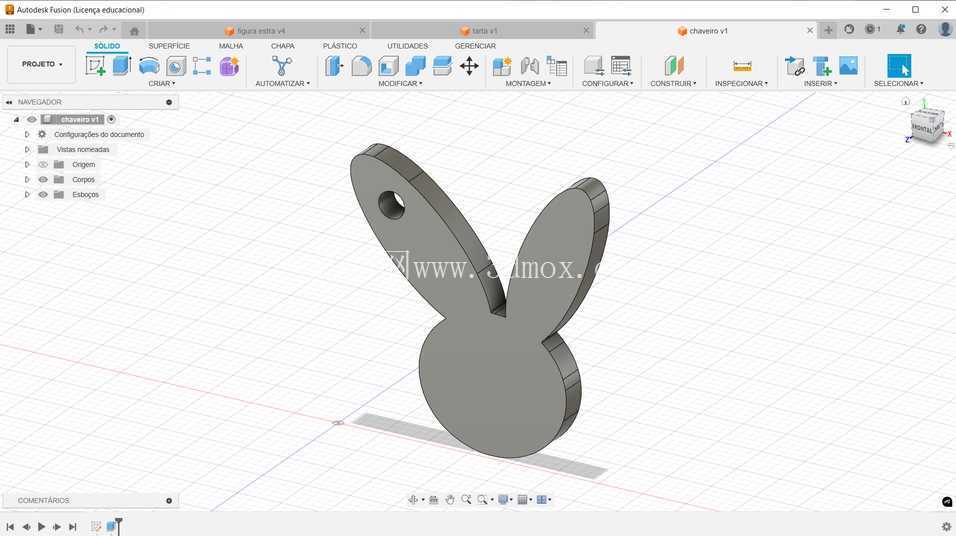Open the CRIAR dropdown menu
The width and height of the screenshot is (956, 536).
point(162,84)
